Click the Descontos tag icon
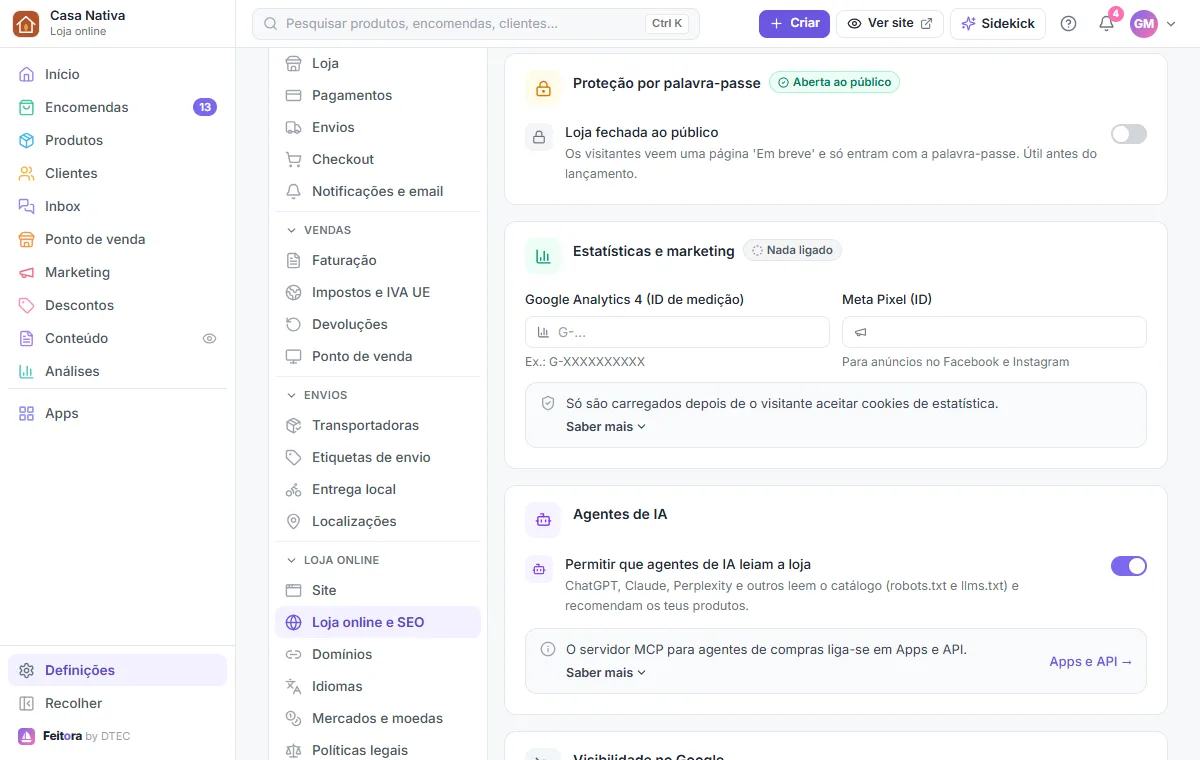 [27, 305]
